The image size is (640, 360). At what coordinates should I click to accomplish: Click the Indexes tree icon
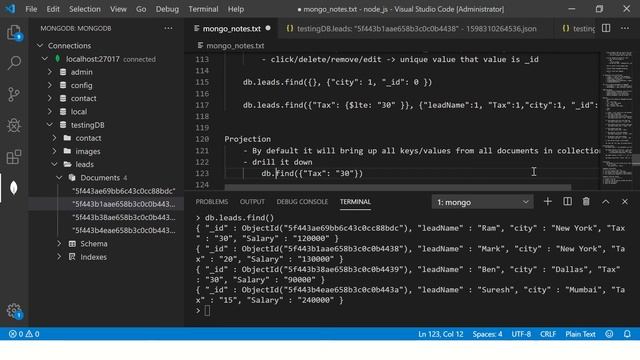point(72,257)
